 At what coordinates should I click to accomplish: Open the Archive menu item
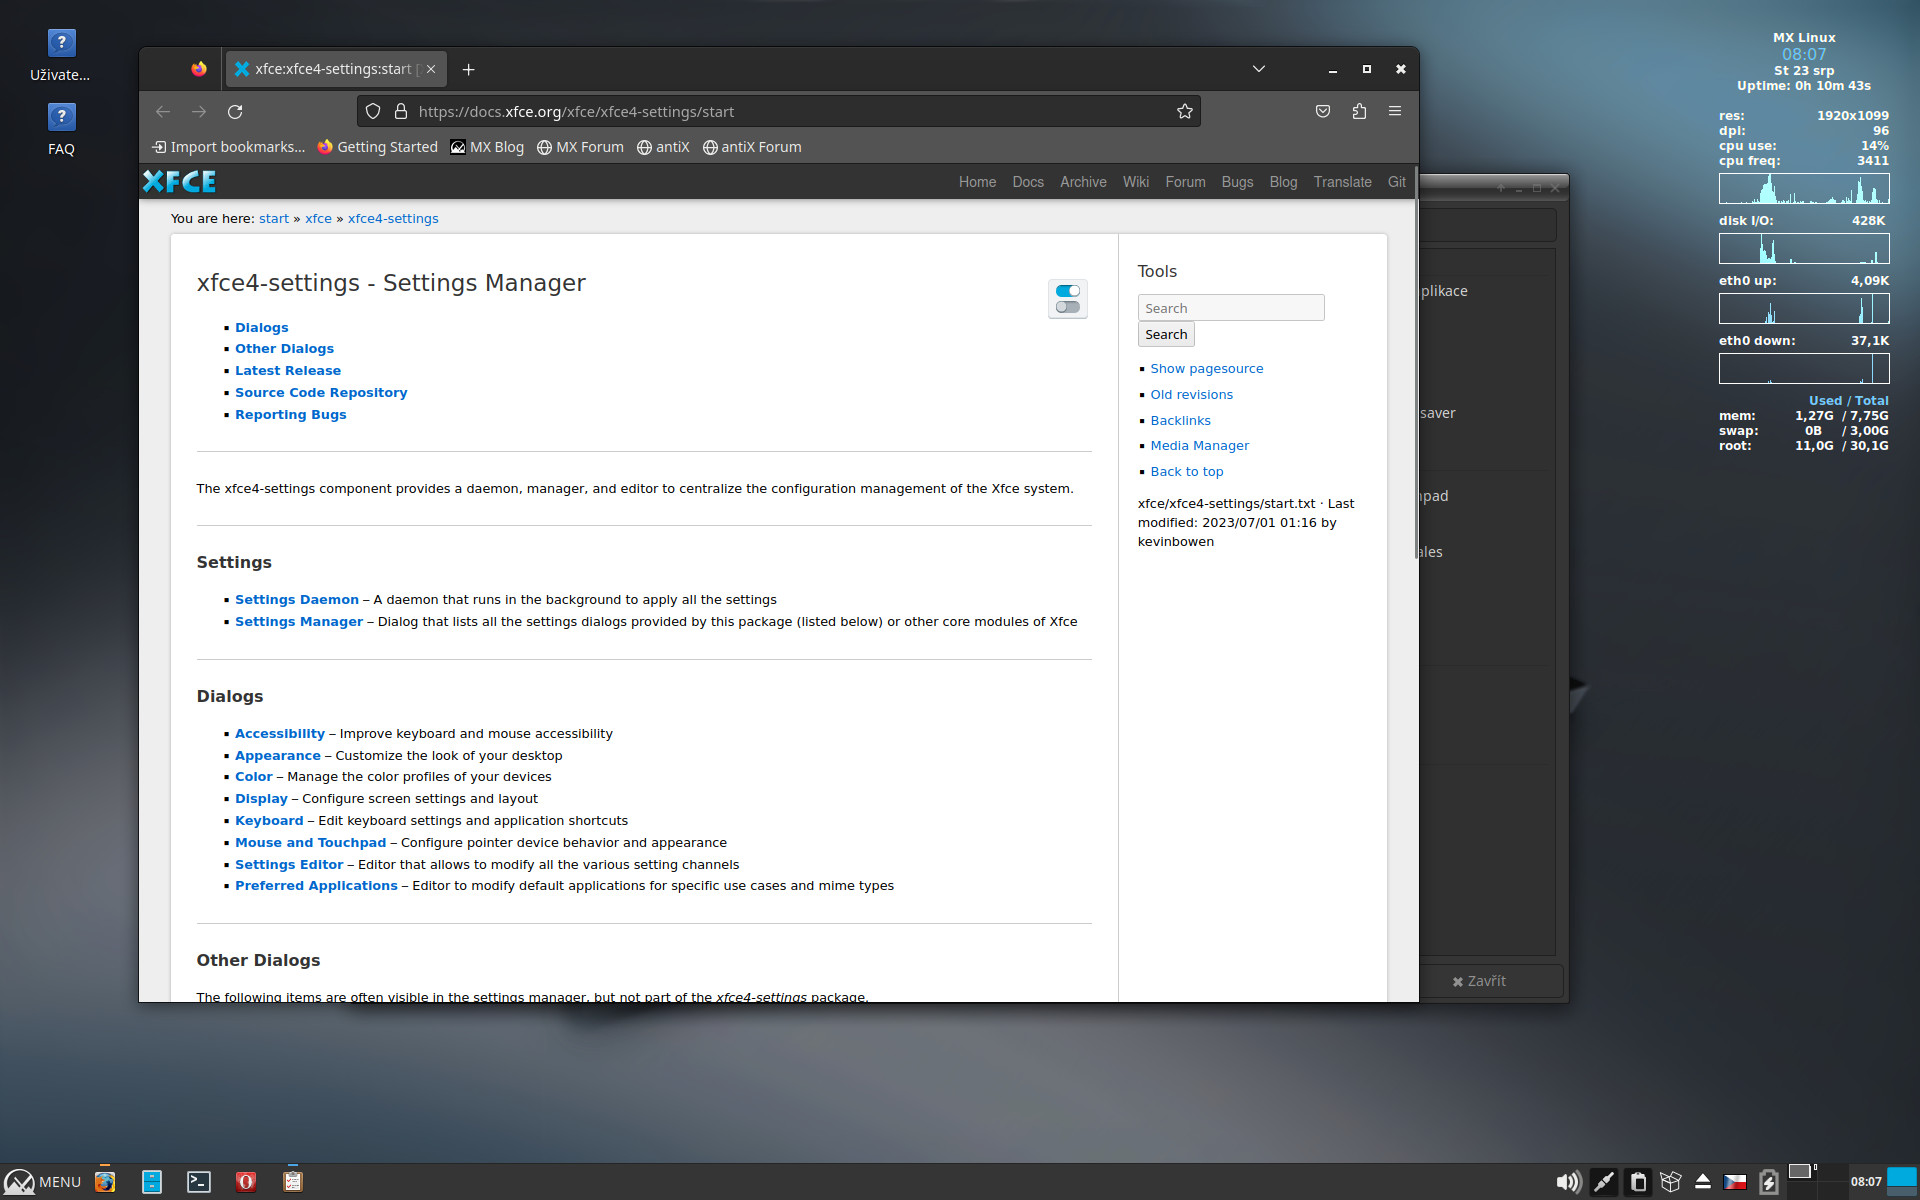coord(1083,182)
